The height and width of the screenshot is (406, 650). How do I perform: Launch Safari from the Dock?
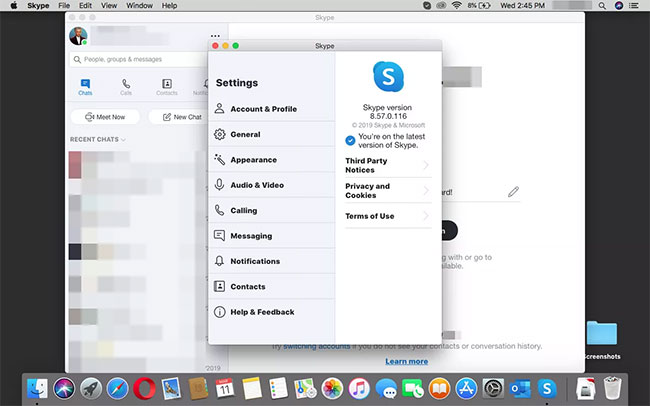point(118,389)
